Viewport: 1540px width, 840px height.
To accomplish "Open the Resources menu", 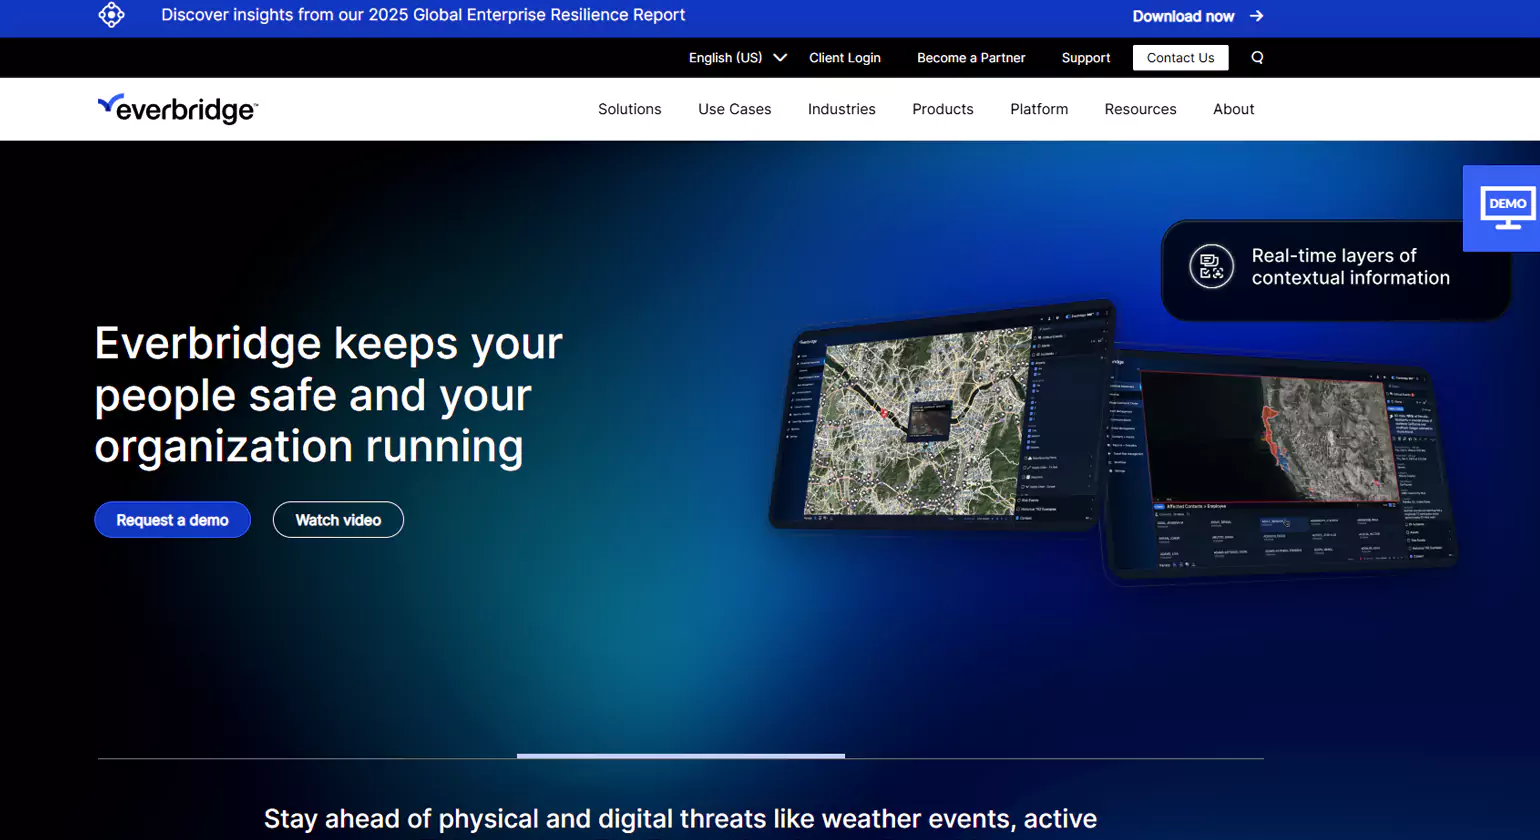I will [1140, 109].
